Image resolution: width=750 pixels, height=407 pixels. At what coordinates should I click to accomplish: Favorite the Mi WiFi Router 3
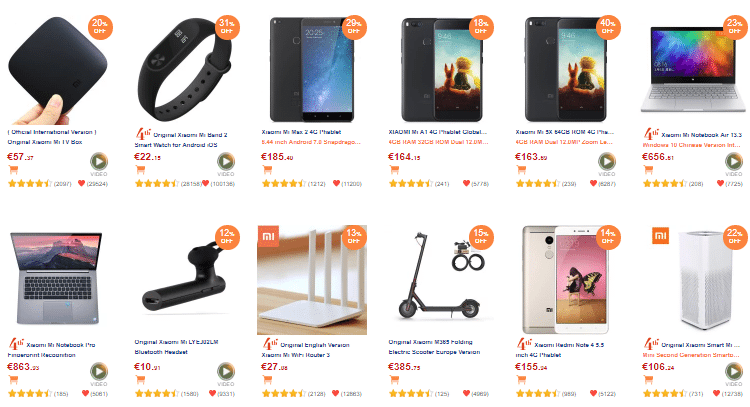click(335, 393)
